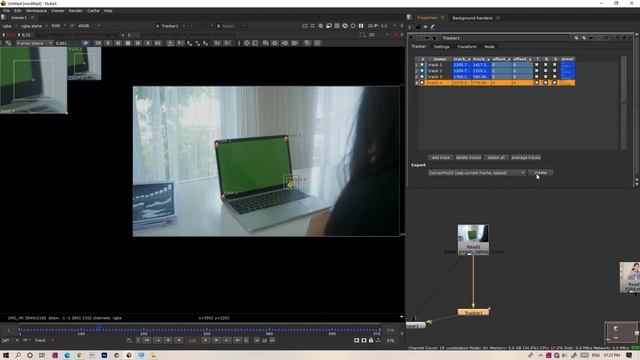Open the Input frame range dropdown
Viewport: 640px width, 360px height.
tap(44, 340)
